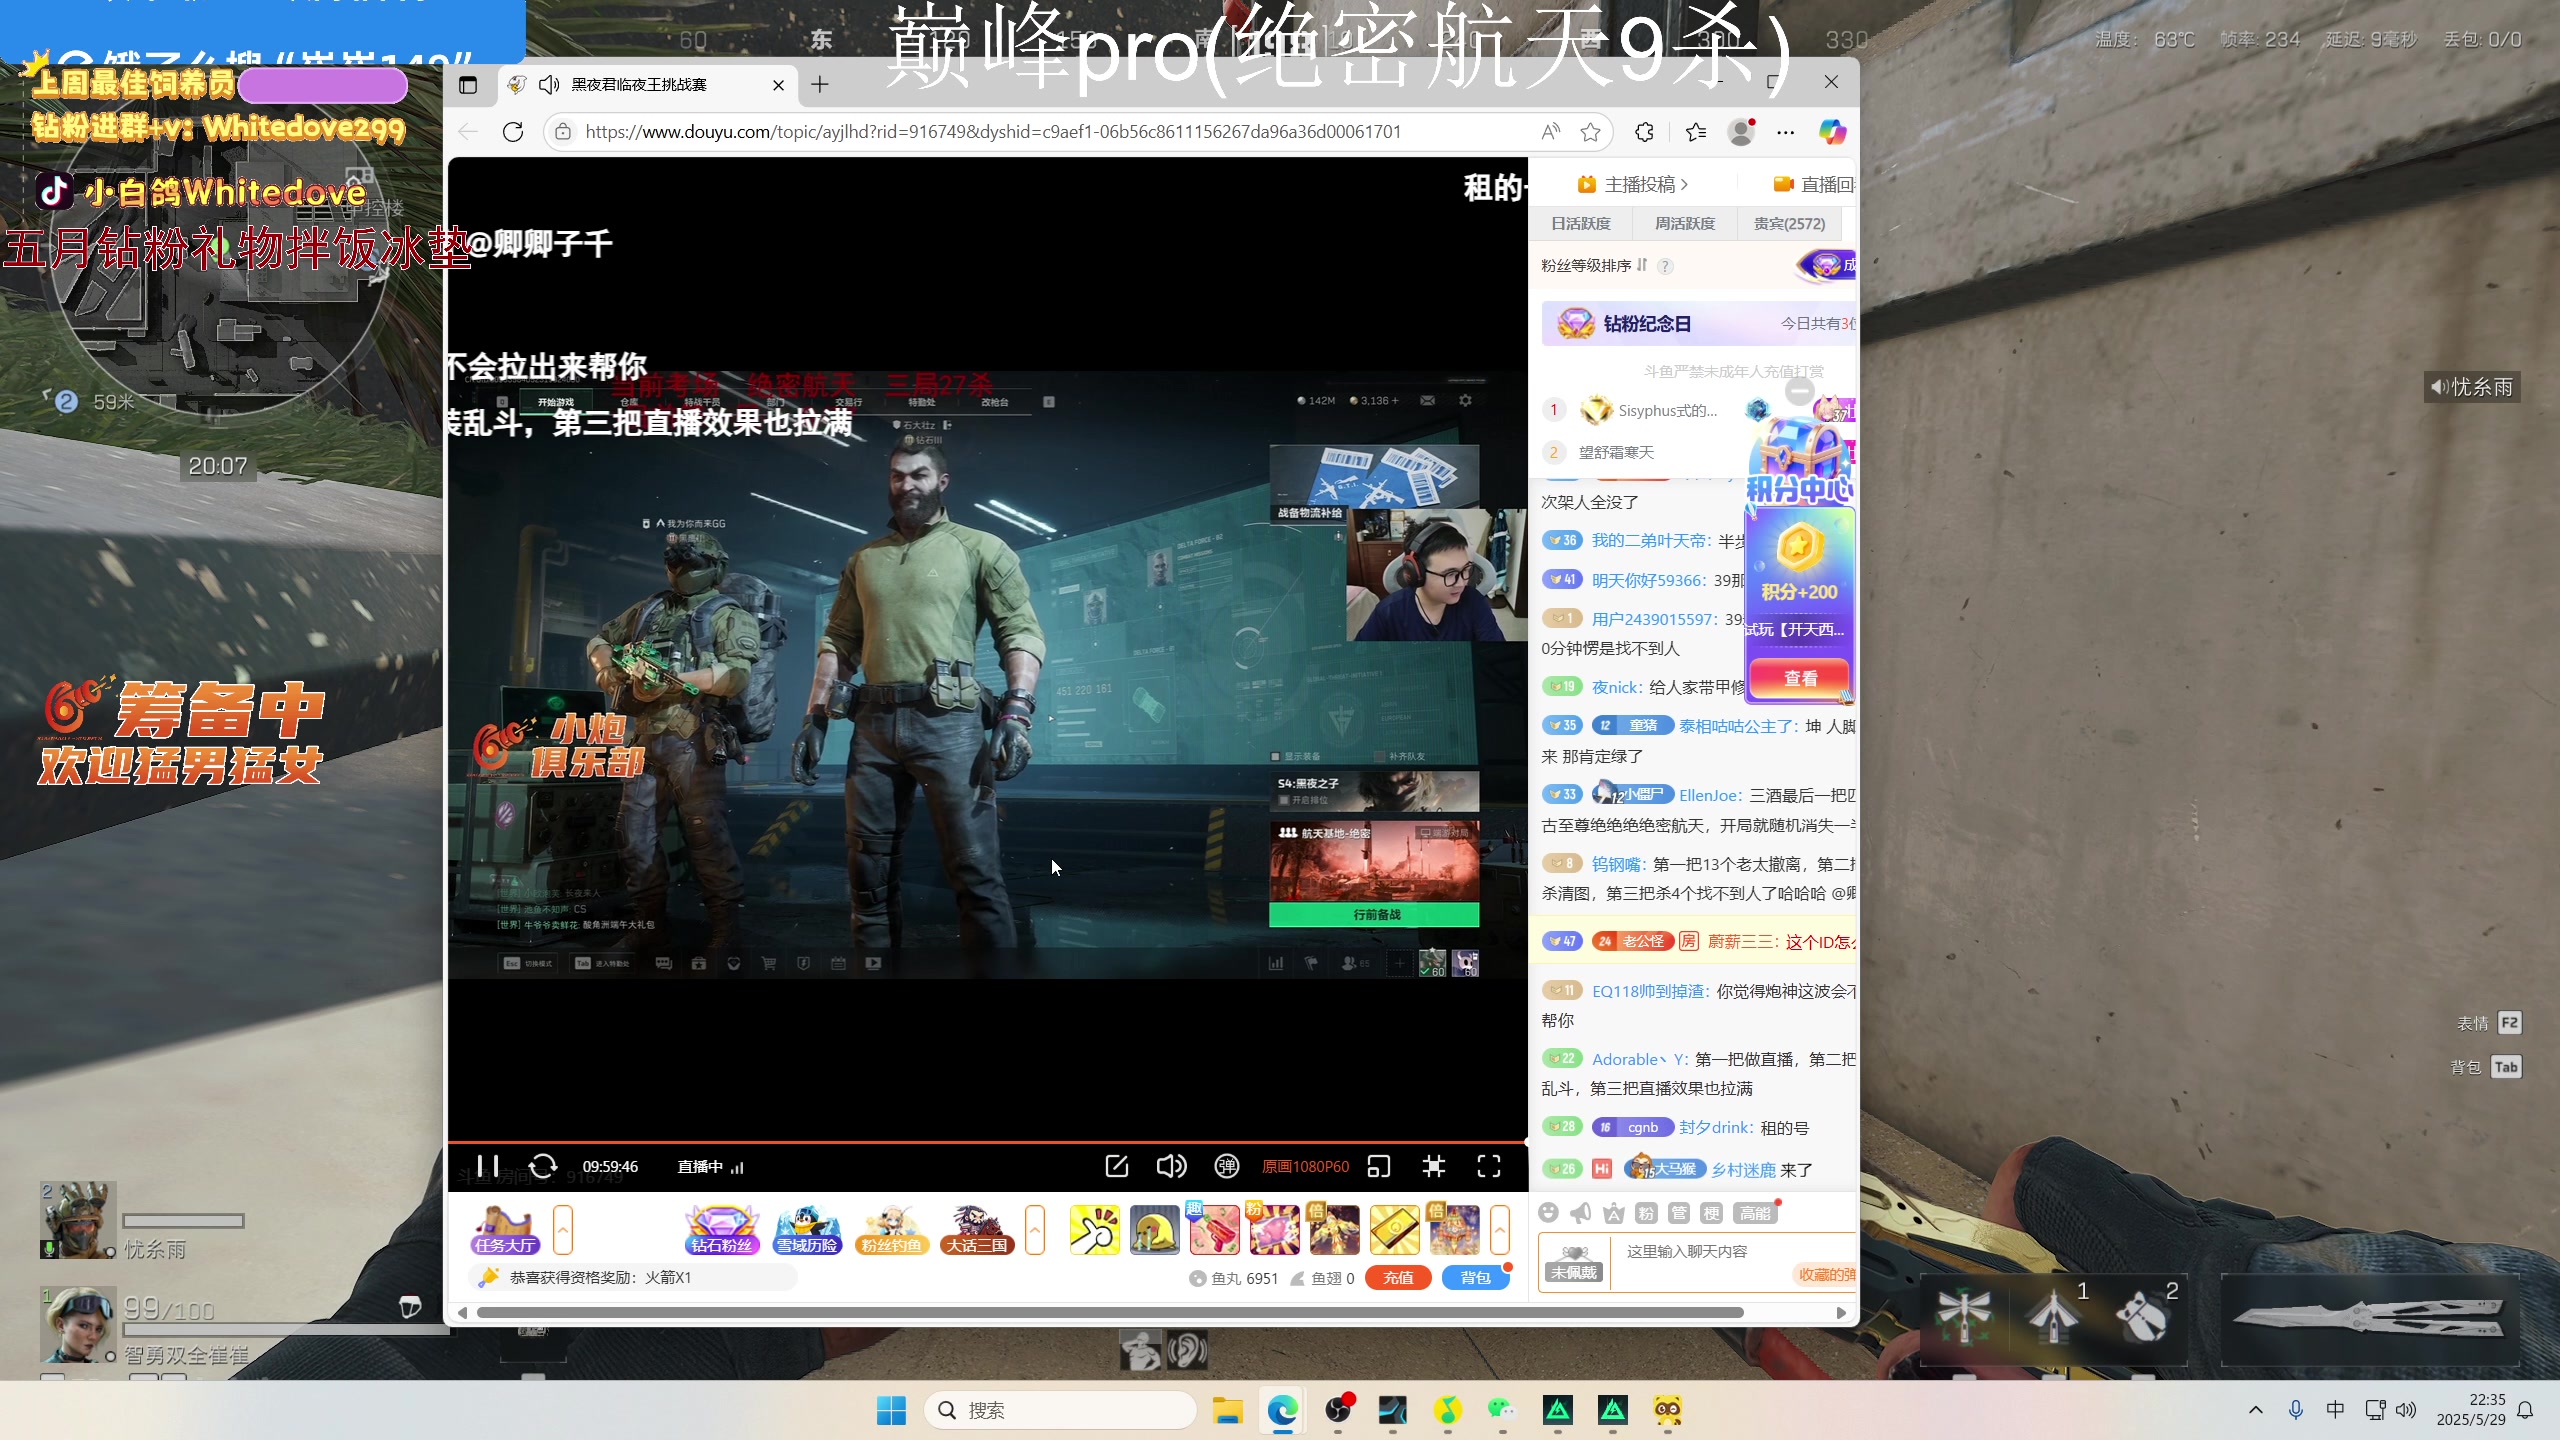
Task: Open the Windows Start menu
Action: [x=891, y=1410]
